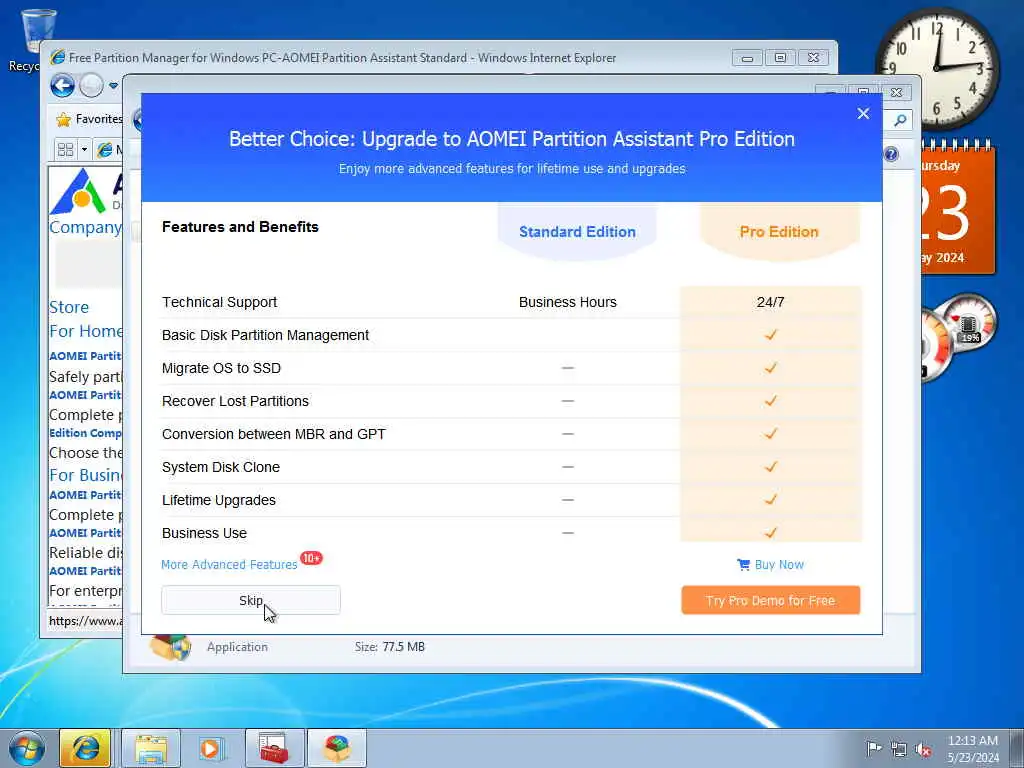The height and width of the screenshot is (768, 1024).
Task: Open the IE recent pages dropdown arrow
Action: pyautogui.click(x=113, y=86)
